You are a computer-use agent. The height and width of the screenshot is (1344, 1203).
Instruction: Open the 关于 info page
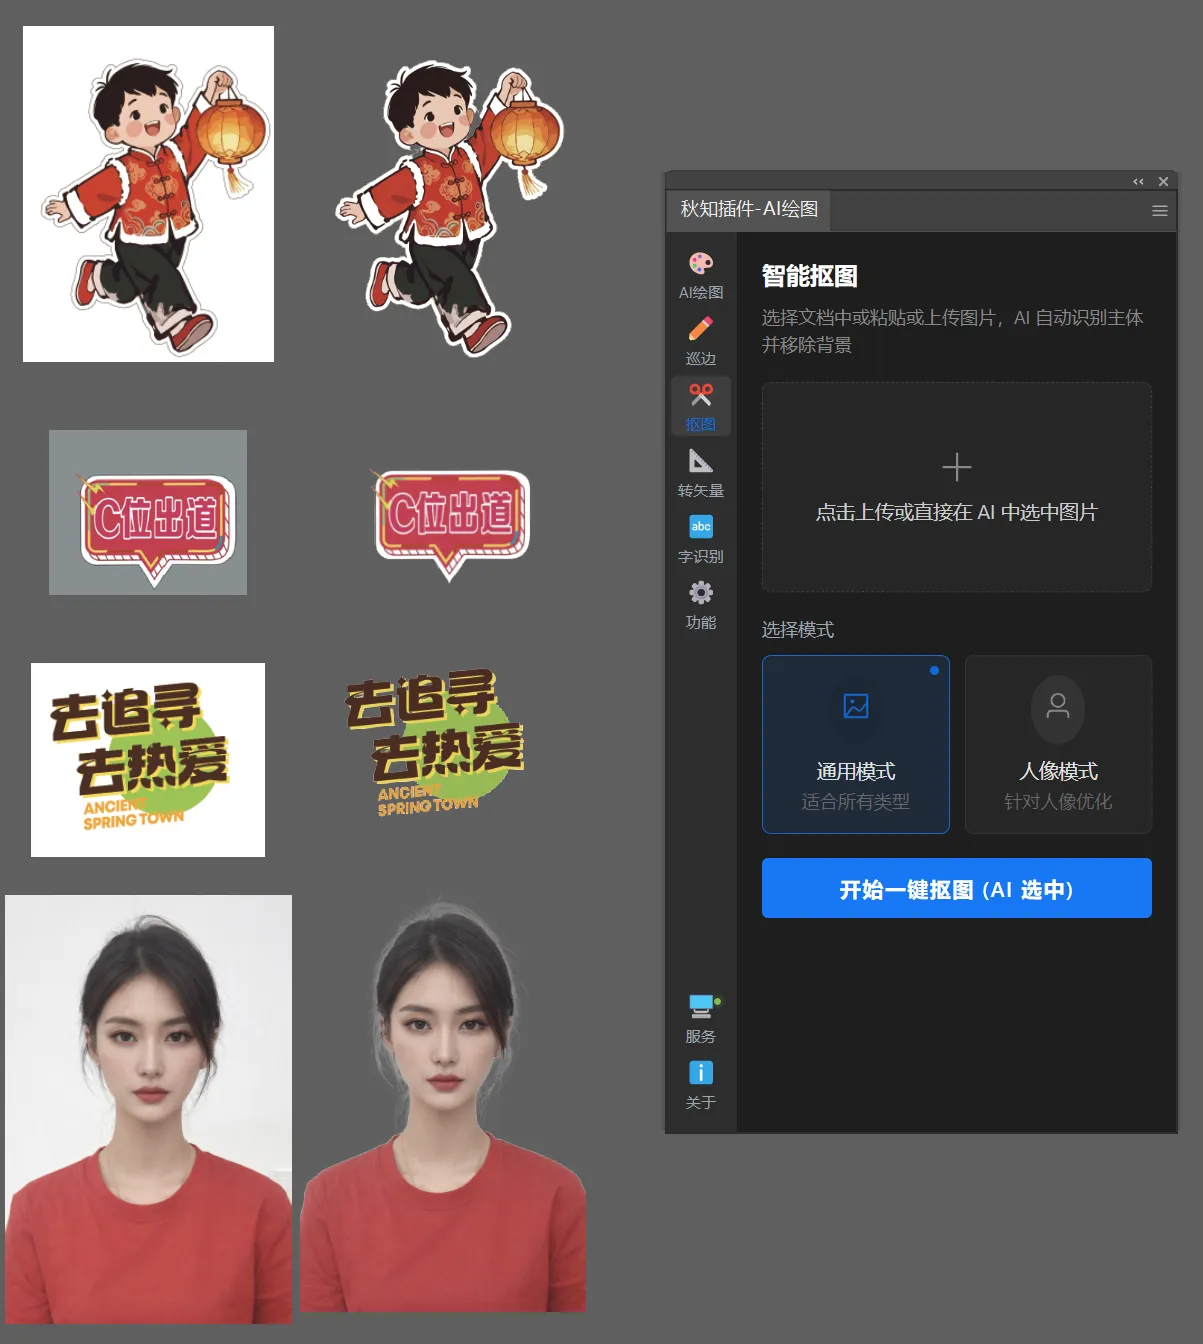coord(700,1086)
